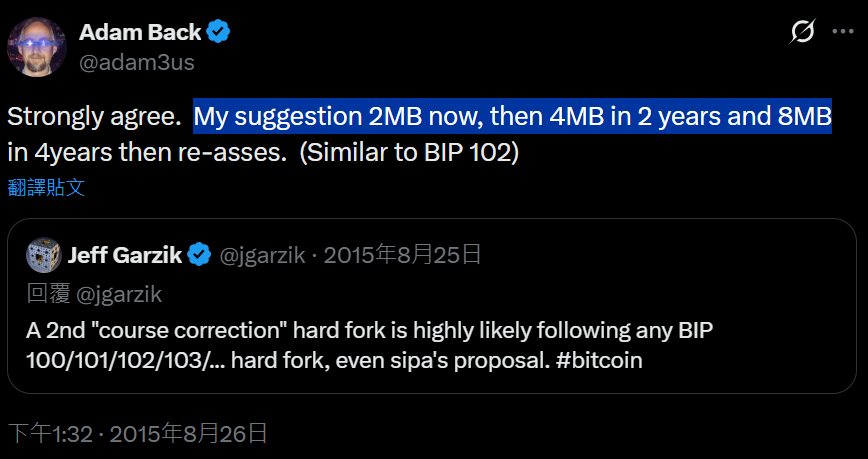The height and width of the screenshot is (459, 868).
Task: Click the Grok icon at top right
Action: point(802,33)
